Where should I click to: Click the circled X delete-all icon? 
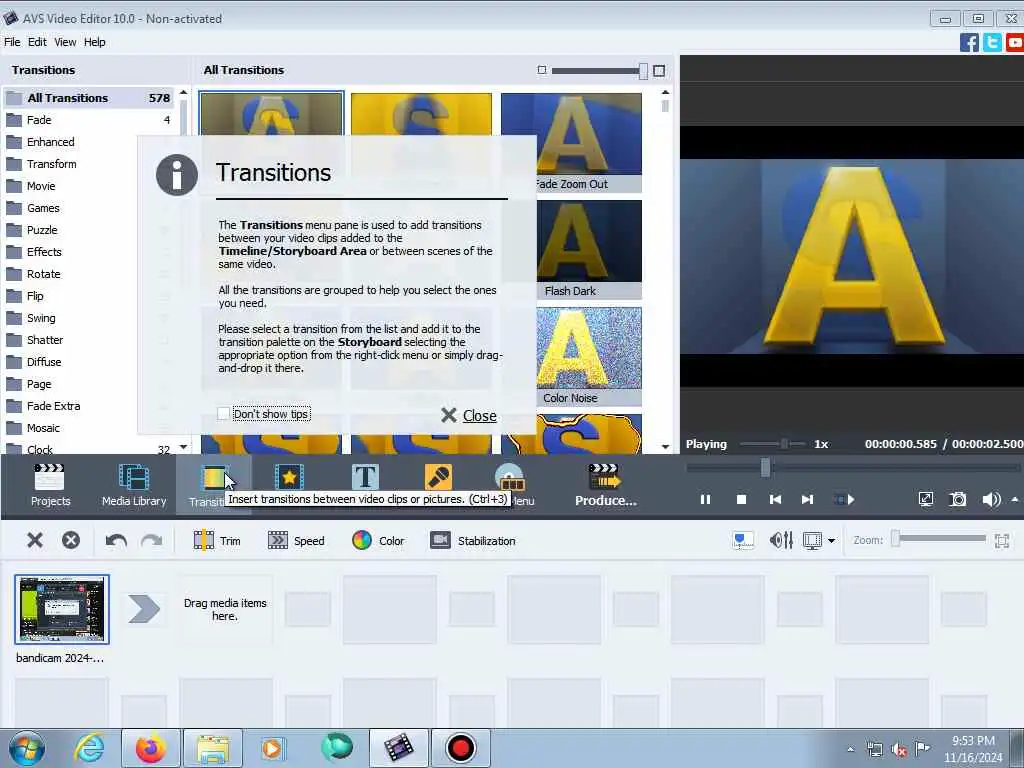(x=71, y=540)
